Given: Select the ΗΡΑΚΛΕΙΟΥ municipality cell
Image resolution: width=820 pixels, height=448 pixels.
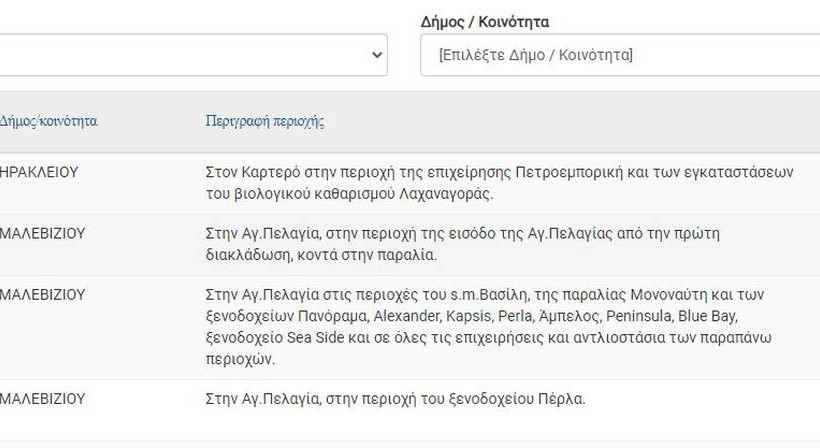Looking at the screenshot, I should 39,172.
